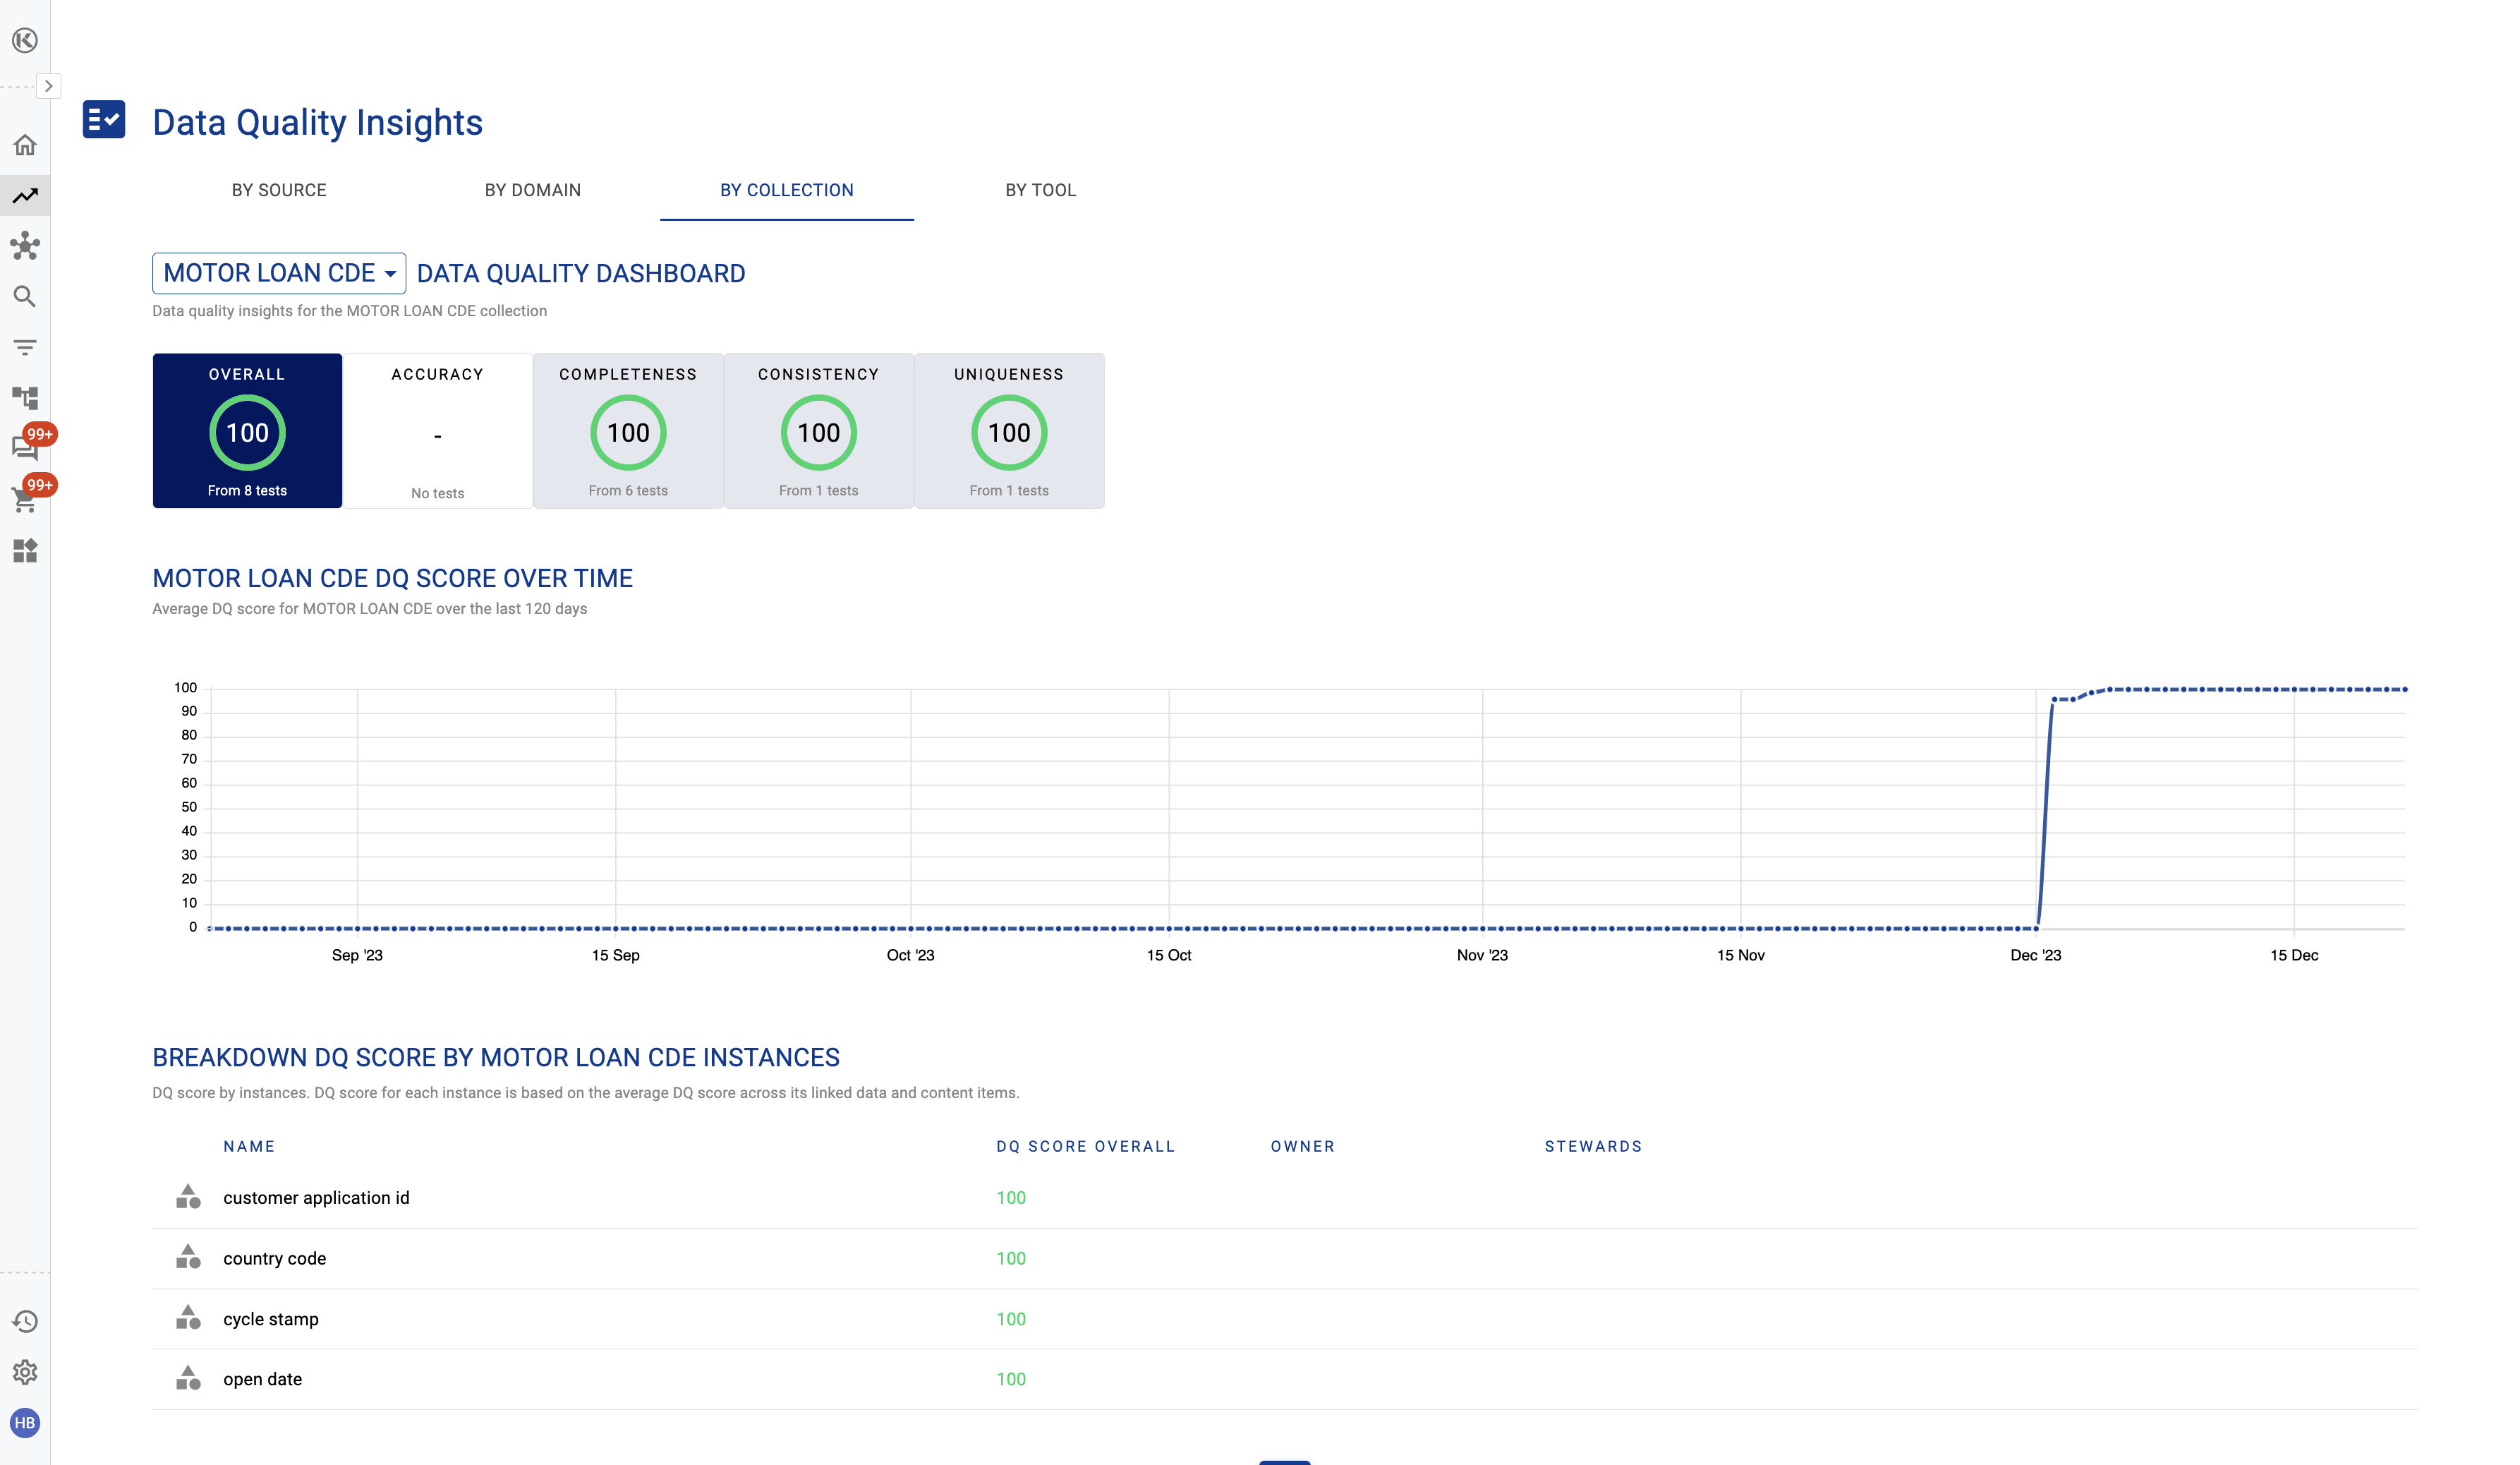The height and width of the screenshot is (1465, 2520).
Task: Switch to the BY TOOL tab
Action: pyautogui.click(x=1040, y=190)
